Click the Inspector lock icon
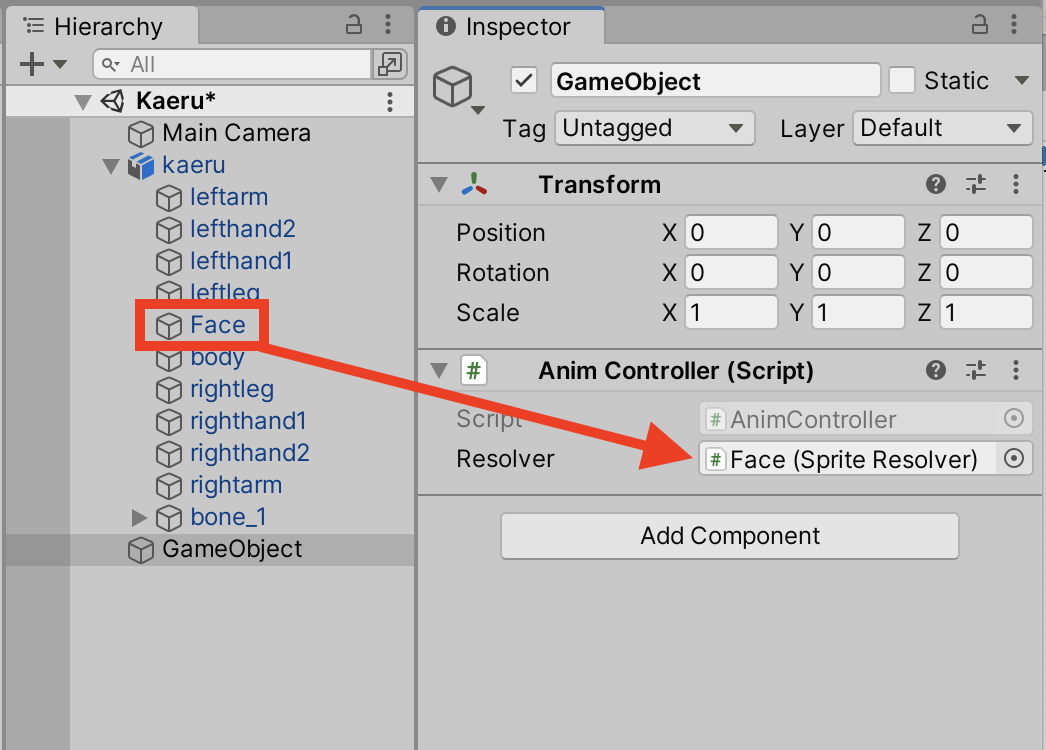The image size is (1046, 750). (979, 25)
